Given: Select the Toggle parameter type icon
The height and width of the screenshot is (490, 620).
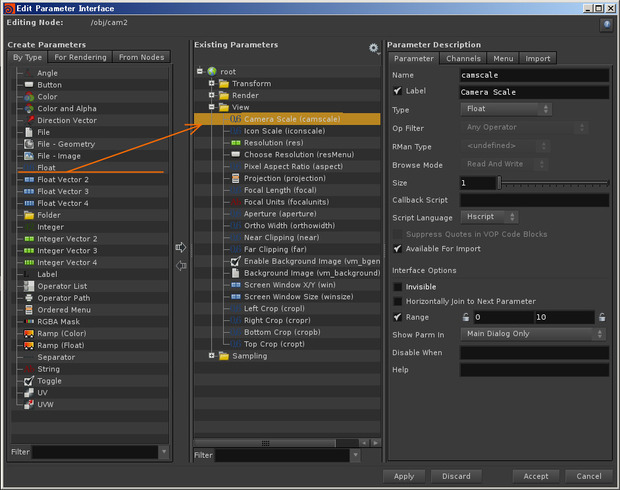Looking at the screenshot, I should (29, 381).
